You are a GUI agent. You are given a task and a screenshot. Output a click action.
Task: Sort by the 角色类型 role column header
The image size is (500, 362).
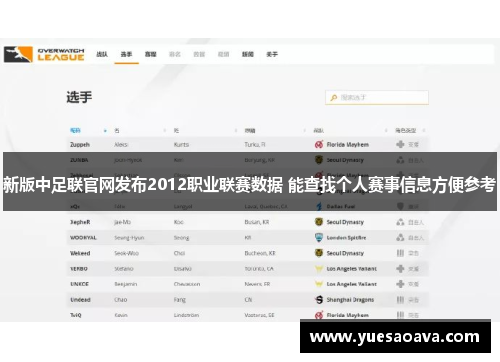[406, 130]
